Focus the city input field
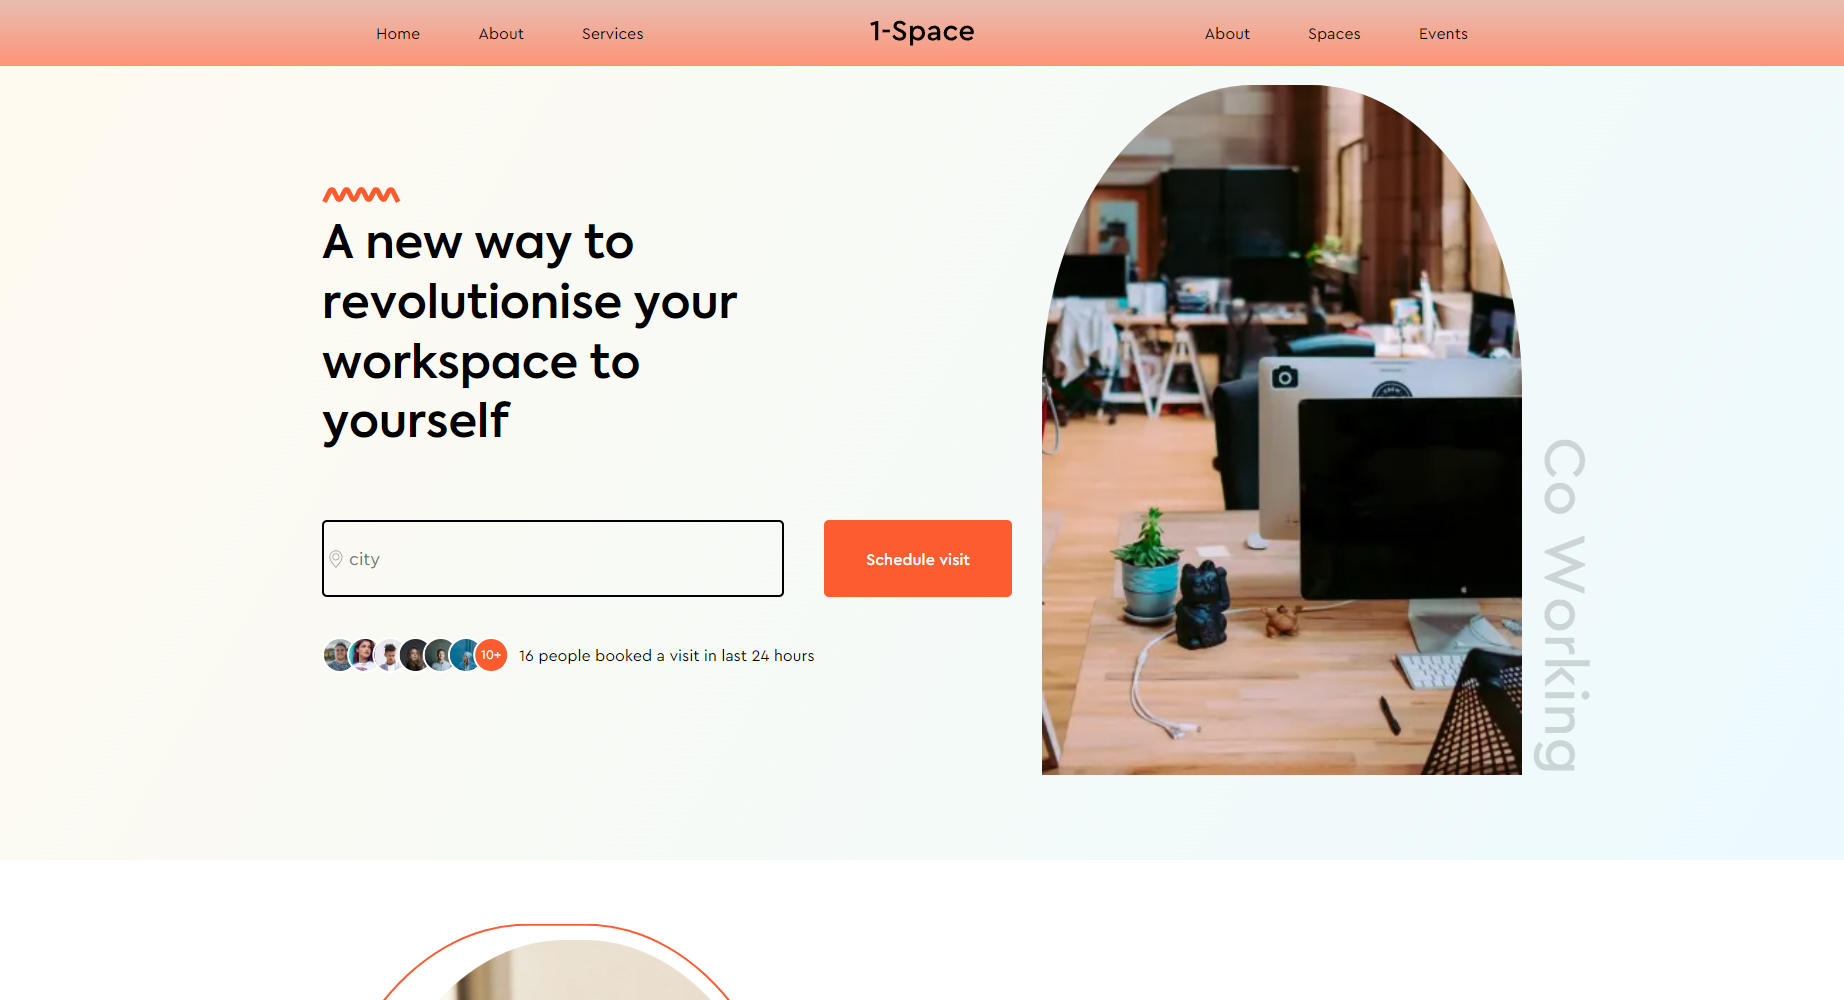This screenshot has width=1844, height=1000. click(x=553, y=559)
